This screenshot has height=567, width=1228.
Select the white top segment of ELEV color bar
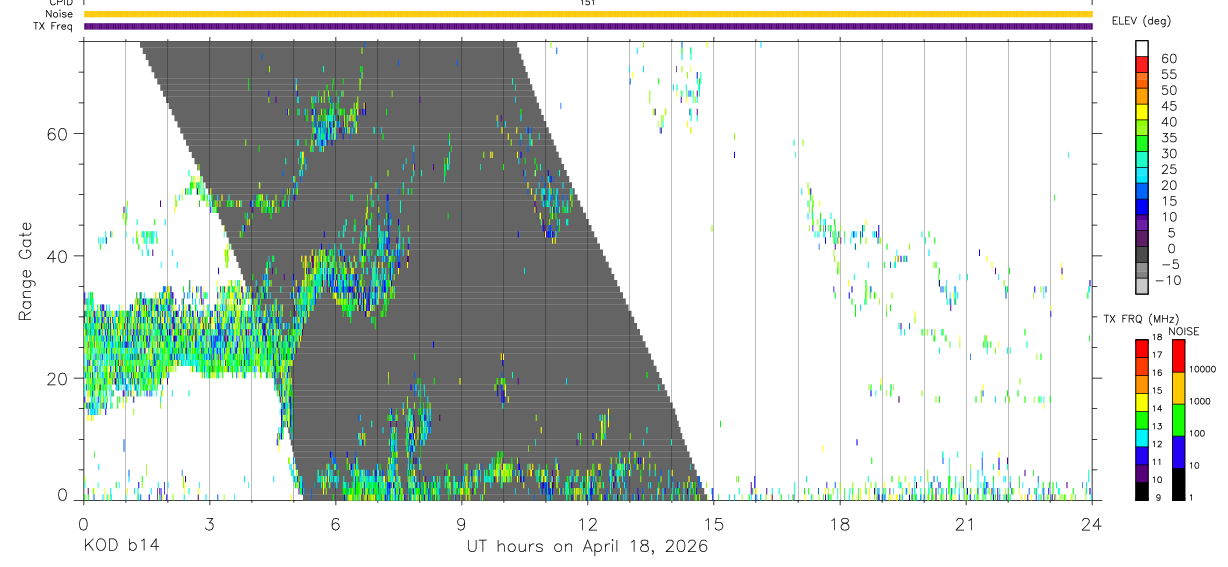point(1142,49)
